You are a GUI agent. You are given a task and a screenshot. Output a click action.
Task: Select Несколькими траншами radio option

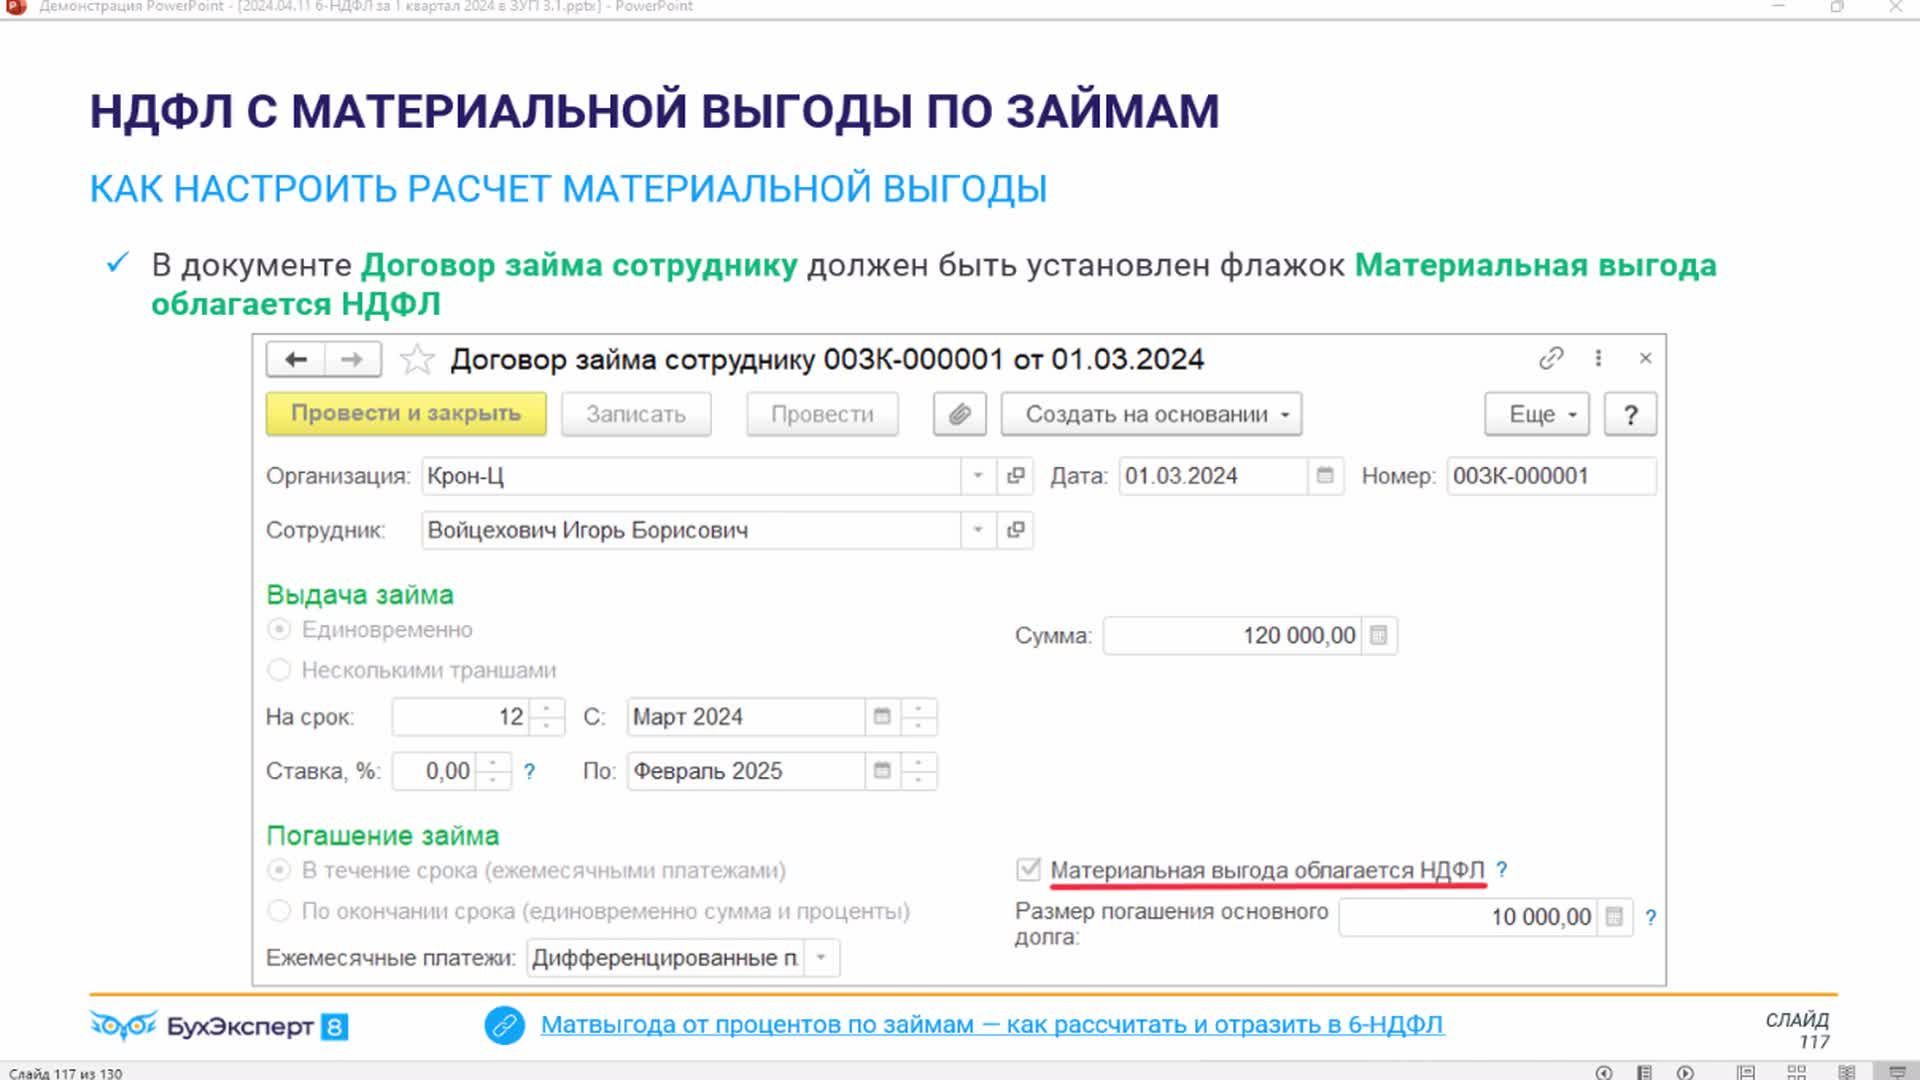(279, 670)
